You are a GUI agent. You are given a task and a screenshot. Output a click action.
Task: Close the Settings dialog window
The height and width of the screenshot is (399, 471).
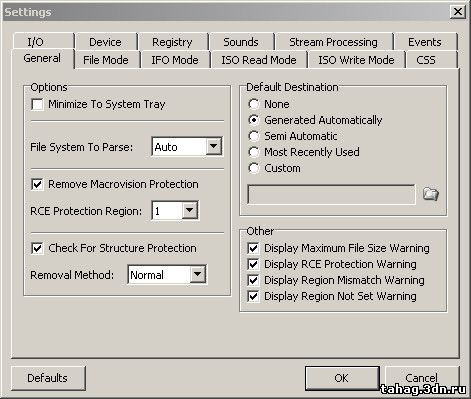pos(458,12)
